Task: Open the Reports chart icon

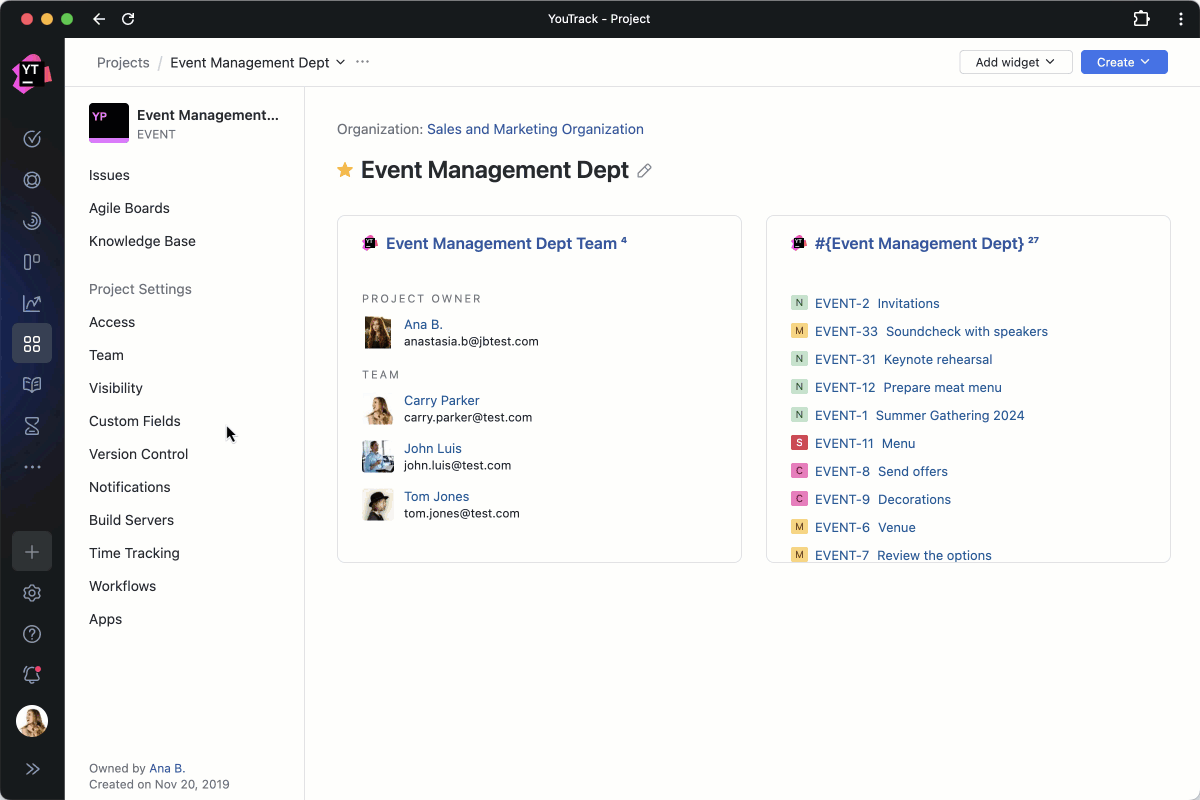Action: tap(32, 303)
